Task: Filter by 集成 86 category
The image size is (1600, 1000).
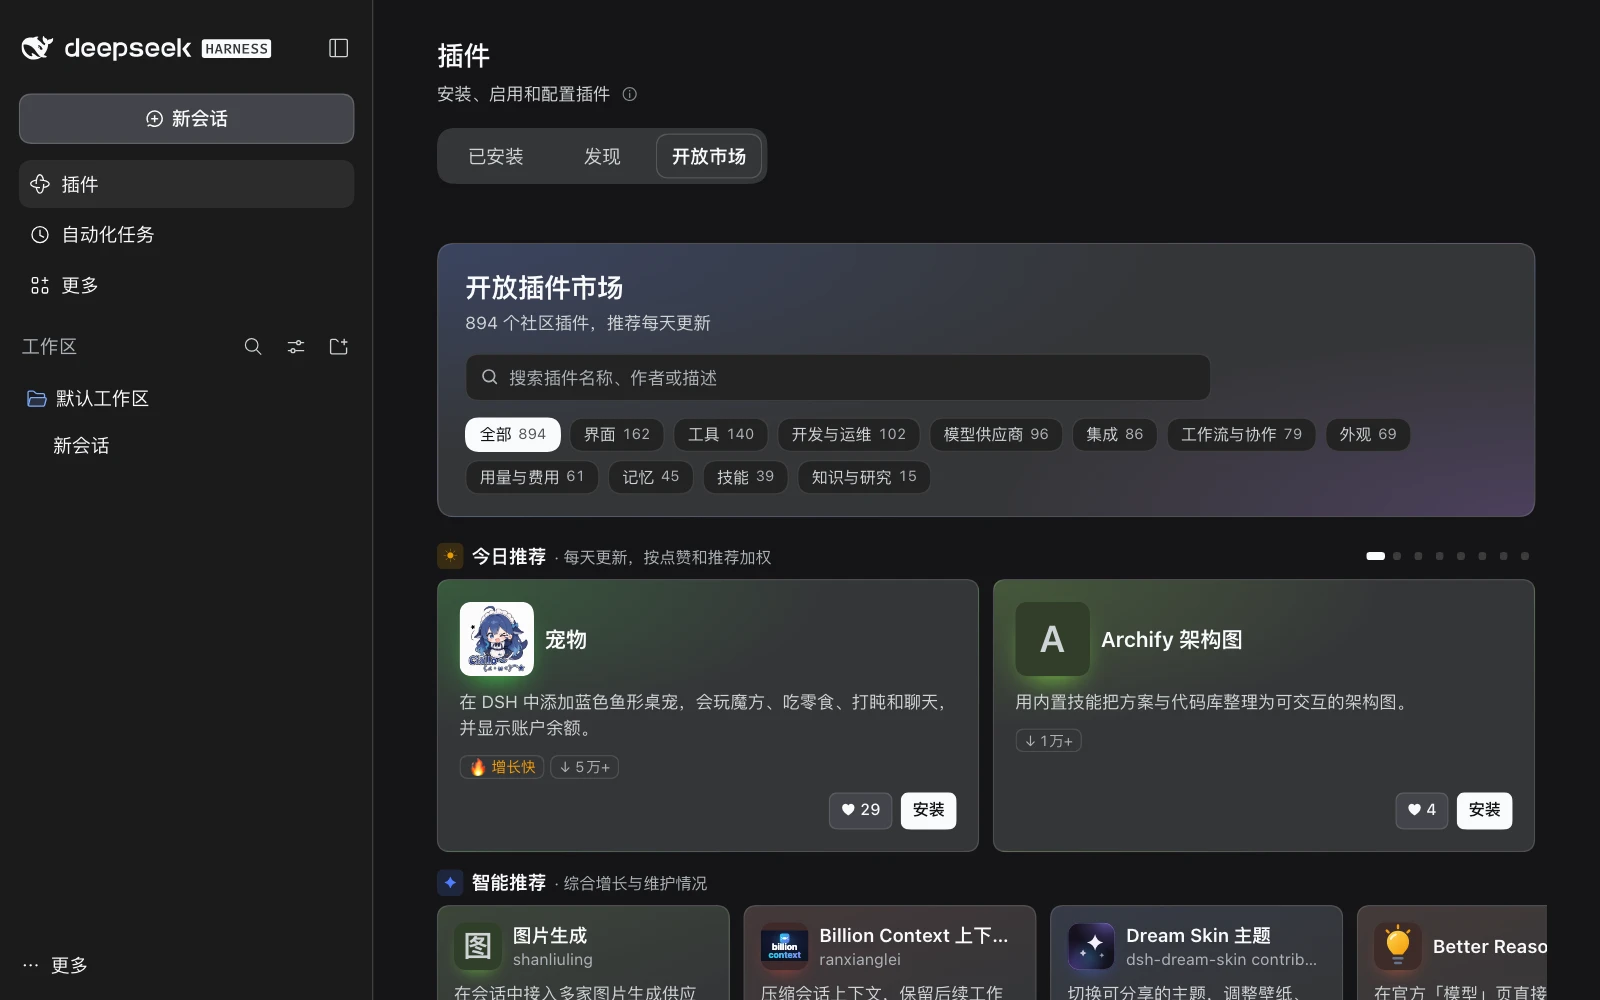Action: [1115, 434]
